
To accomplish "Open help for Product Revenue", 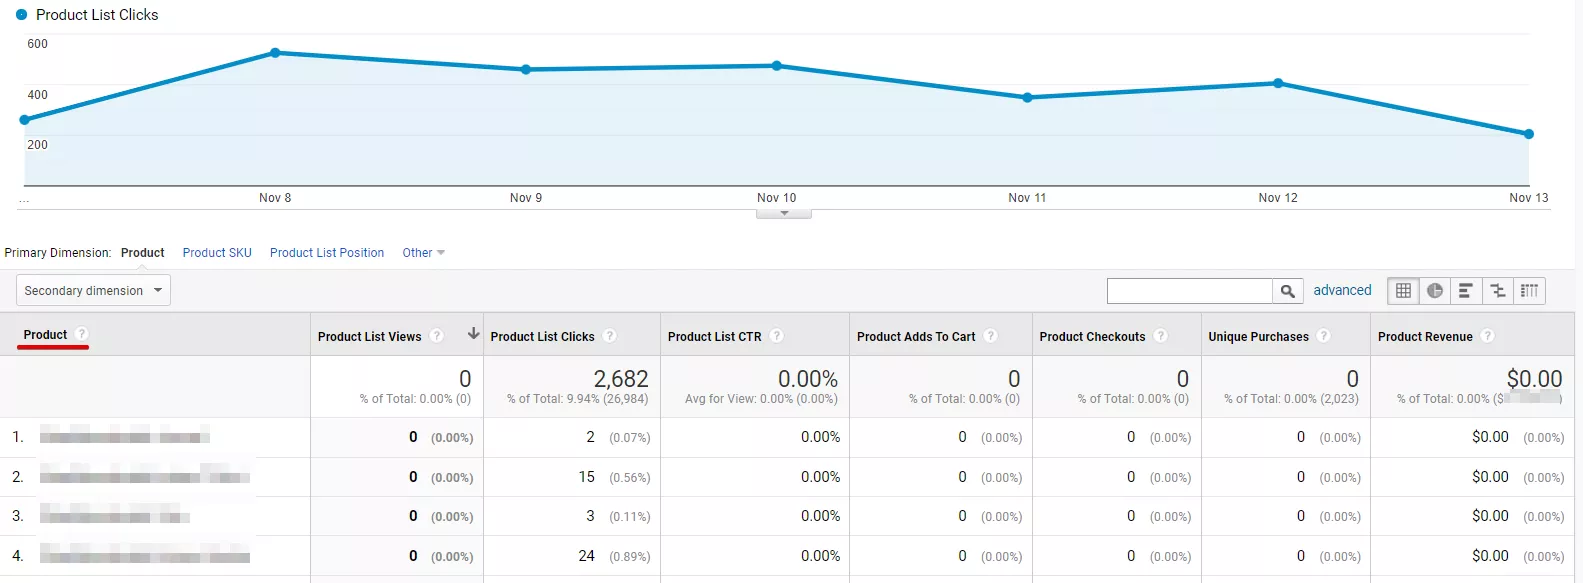I will [x=1488, y=336].
